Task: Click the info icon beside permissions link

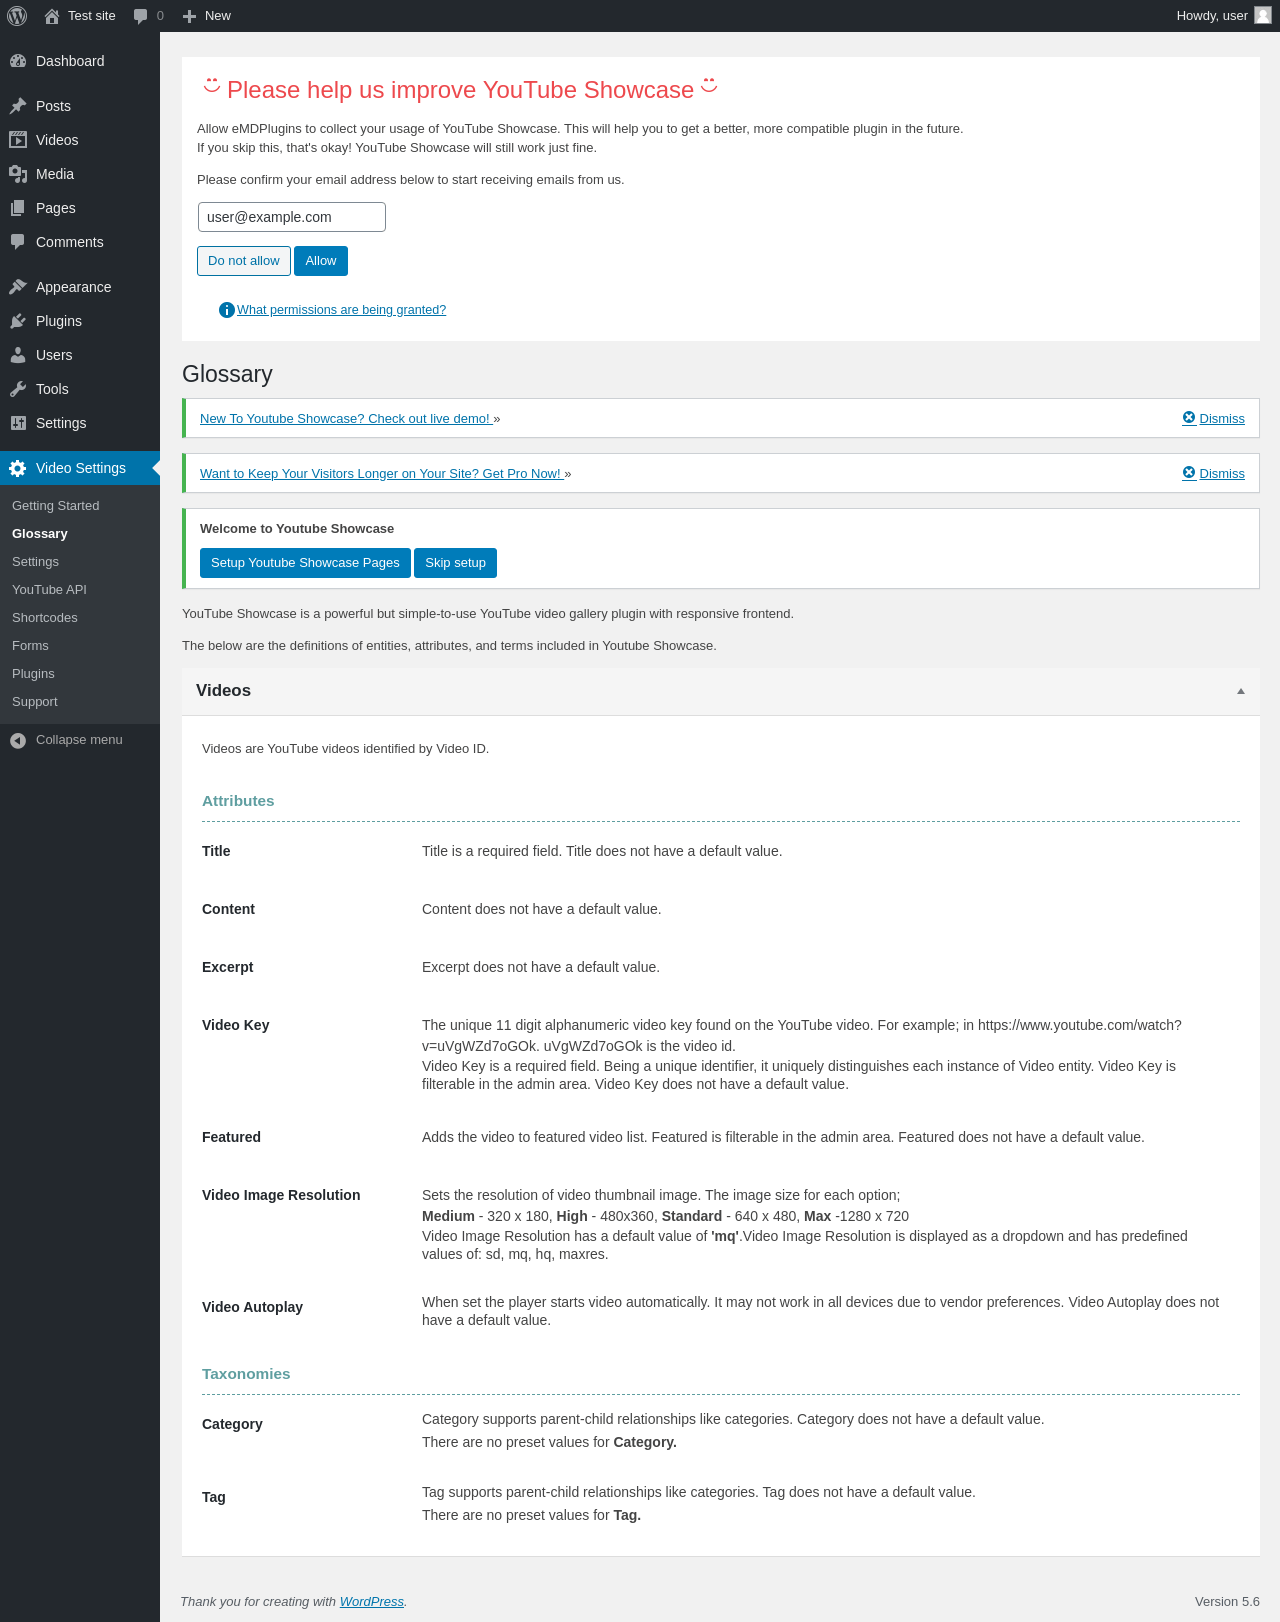Action: pos(227,310)
